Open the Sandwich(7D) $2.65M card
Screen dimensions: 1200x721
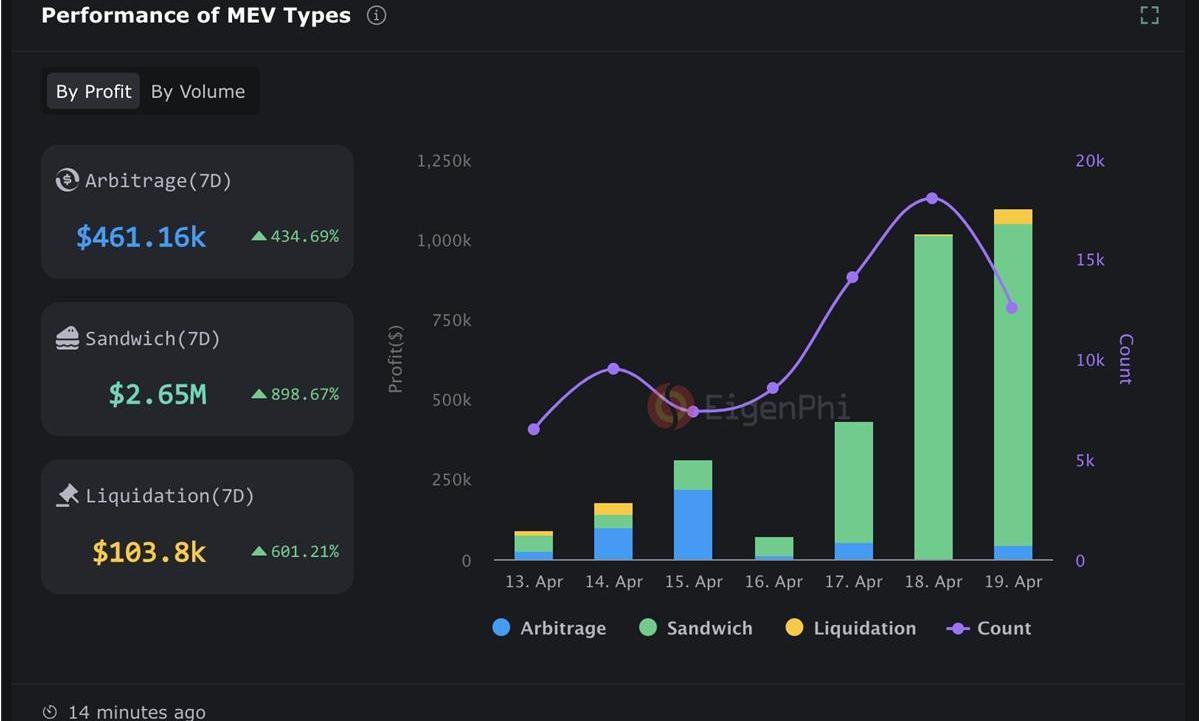click(x=197, y=369)
